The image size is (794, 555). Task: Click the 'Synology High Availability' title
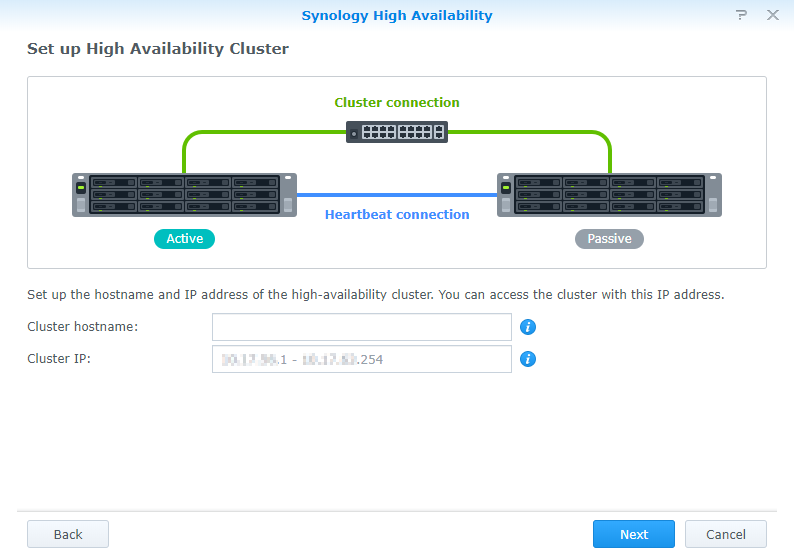coord(397,16)
